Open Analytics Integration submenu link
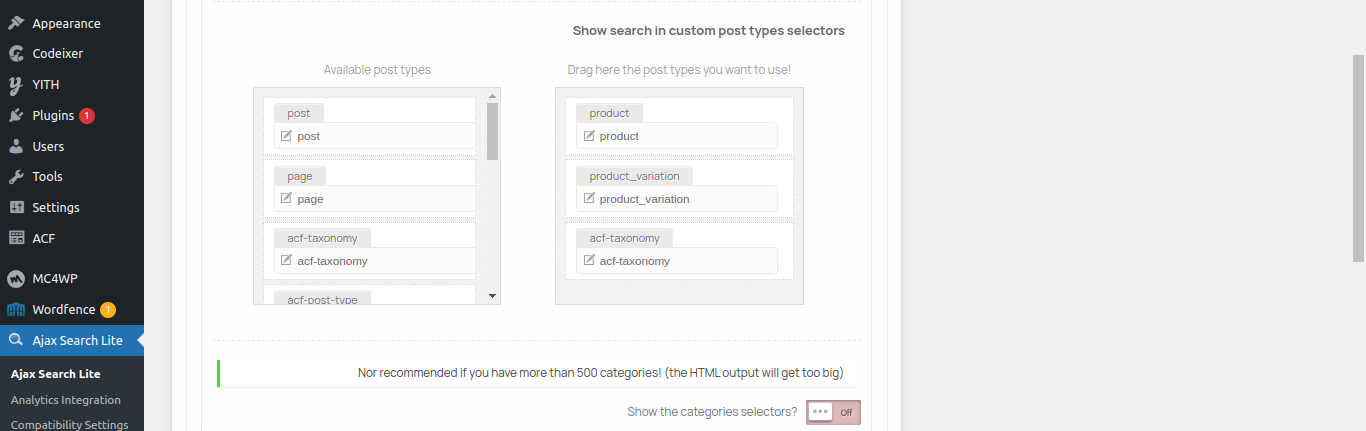The height and width of the screenshot is (431, 1366). [66, 400]
